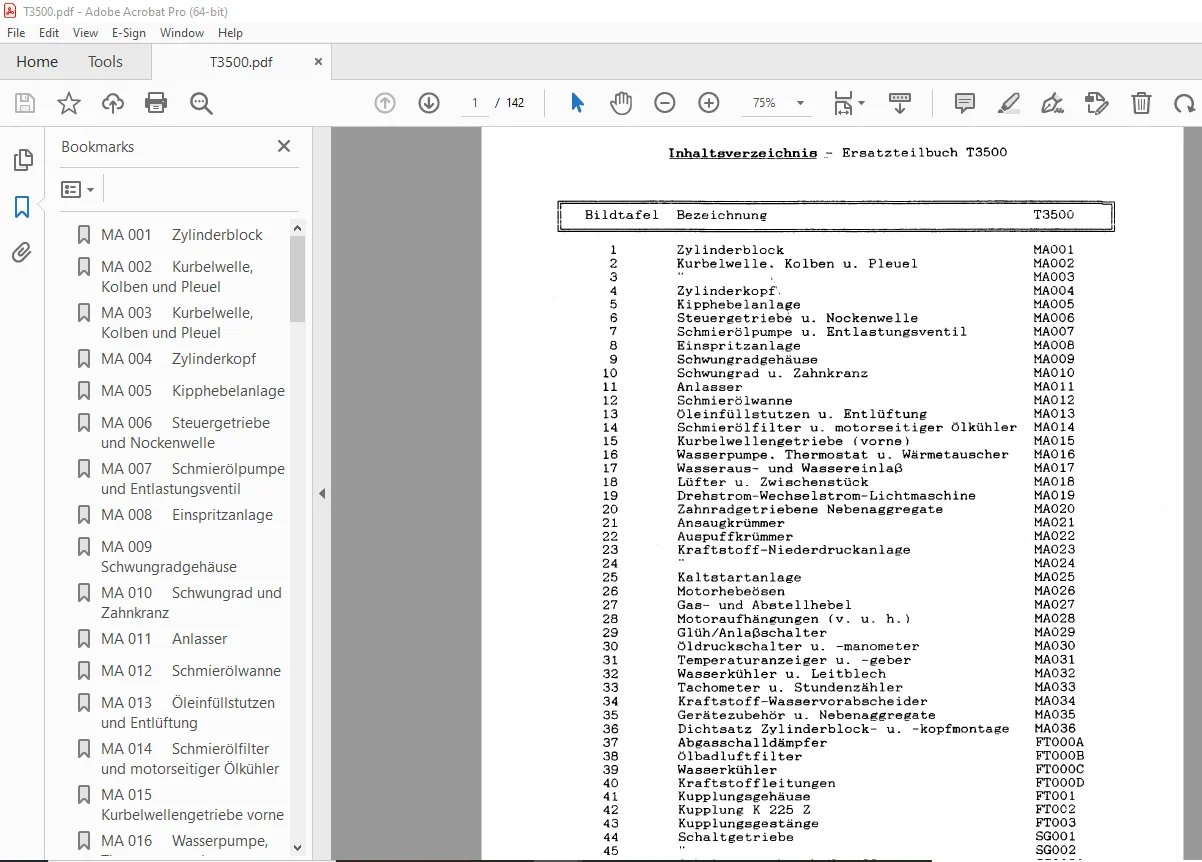Switch to the Tools tab
Viewport: 1202px width, 862px height.
coord(105,62)
